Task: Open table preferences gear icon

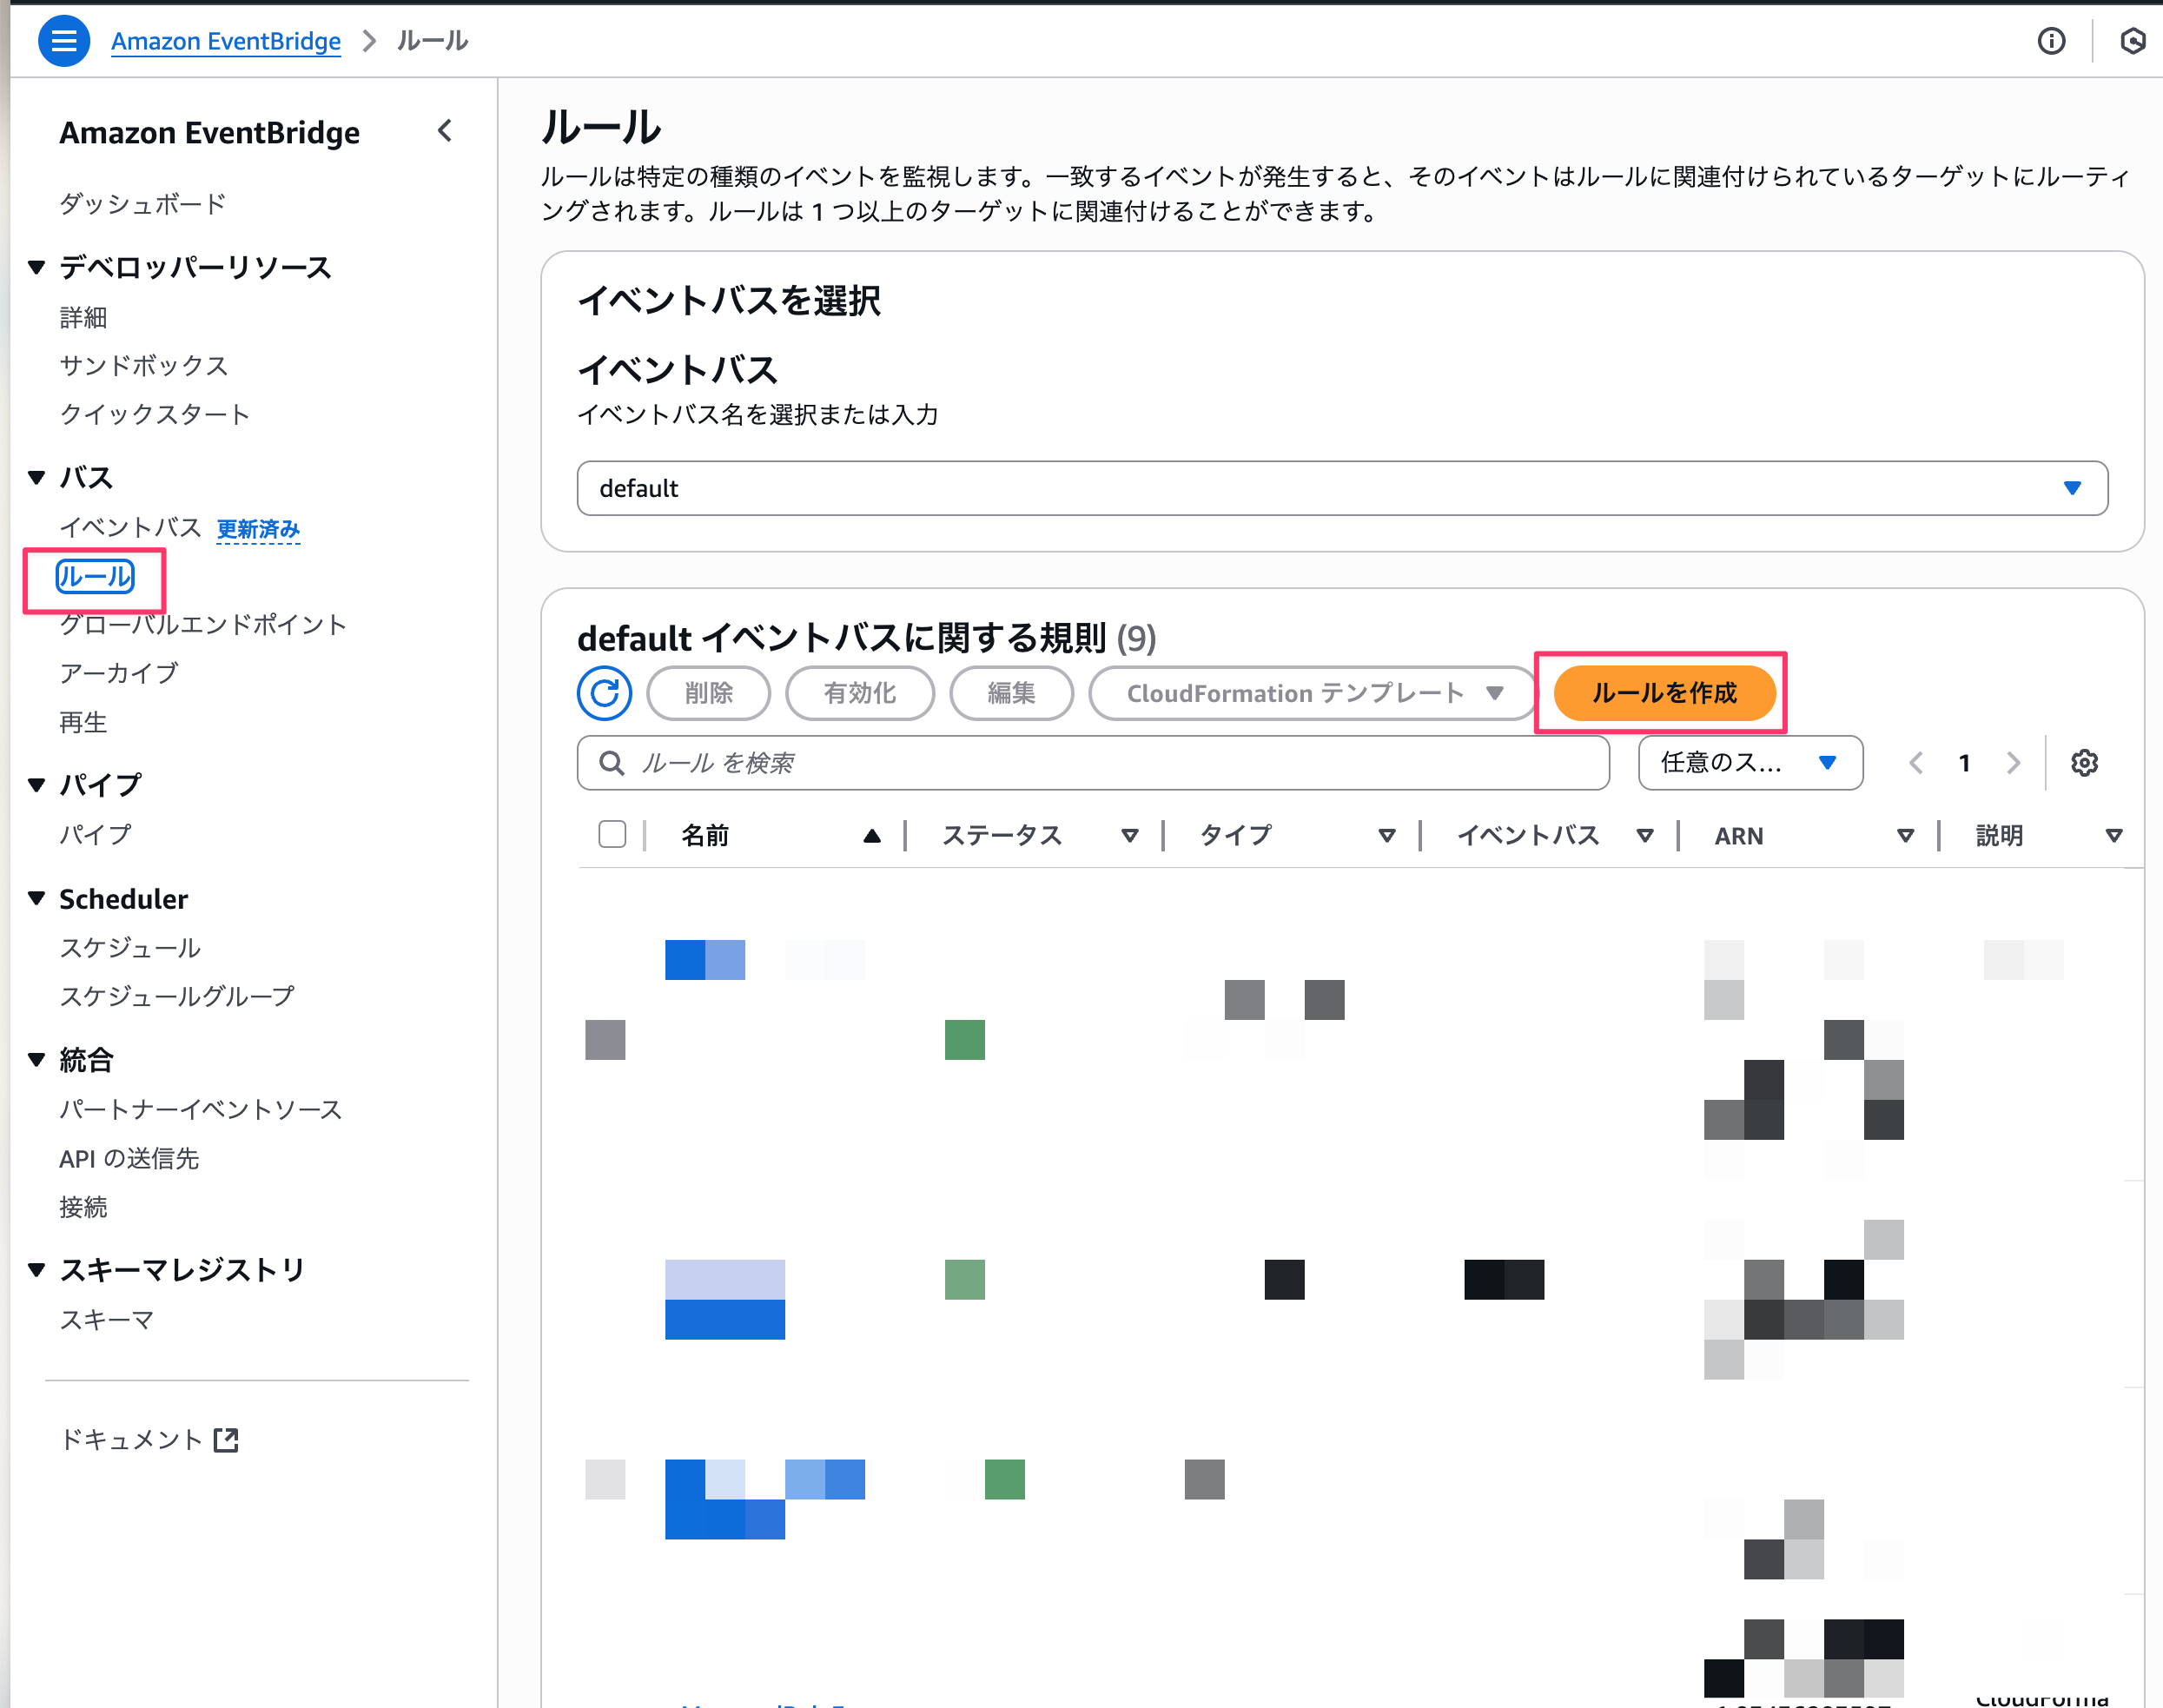Action: pos(2084,763)
